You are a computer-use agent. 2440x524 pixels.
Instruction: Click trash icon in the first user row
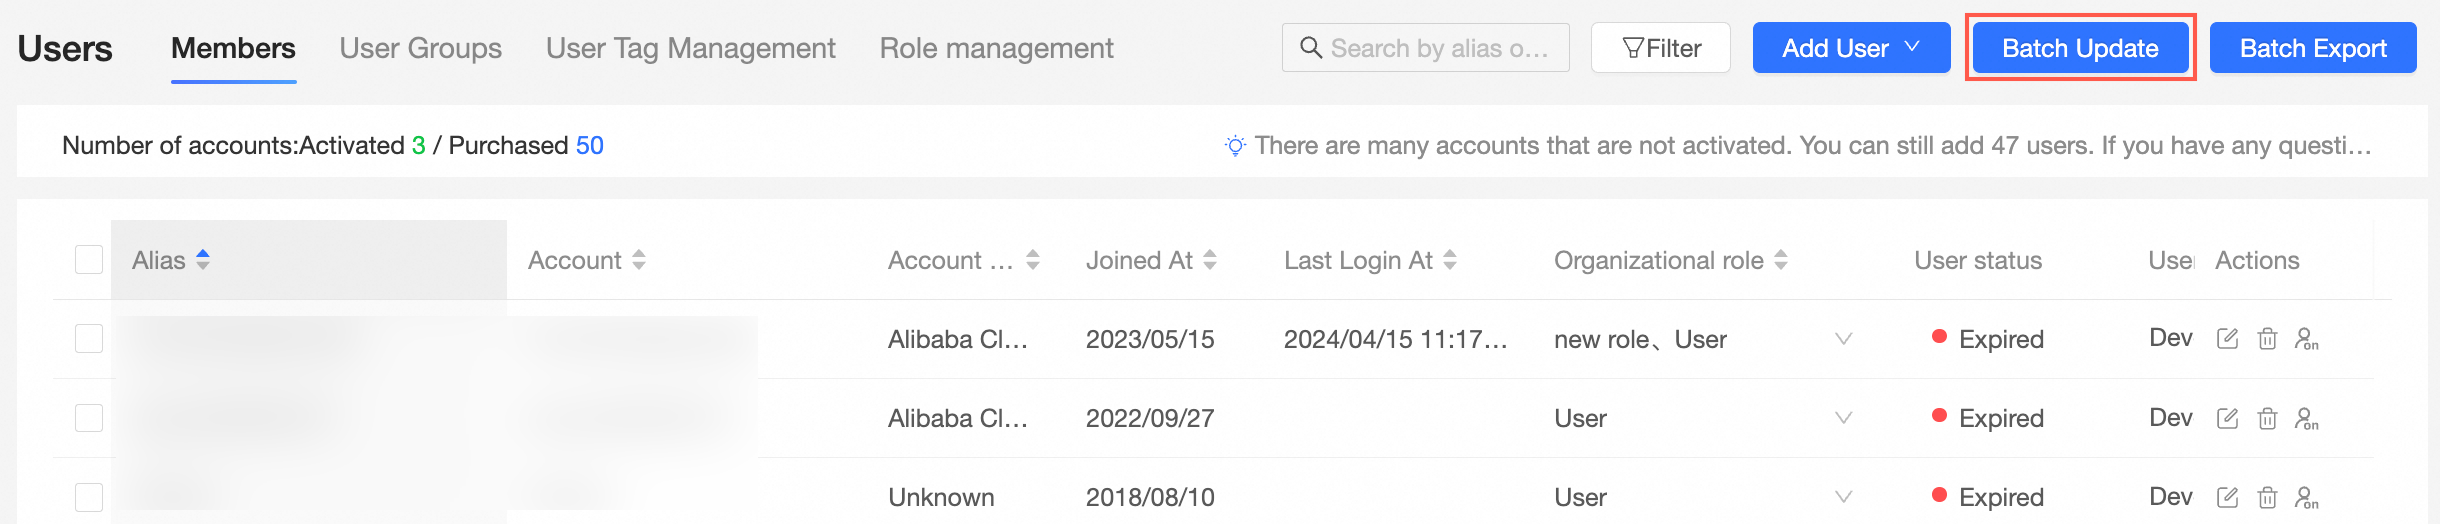2267,339
